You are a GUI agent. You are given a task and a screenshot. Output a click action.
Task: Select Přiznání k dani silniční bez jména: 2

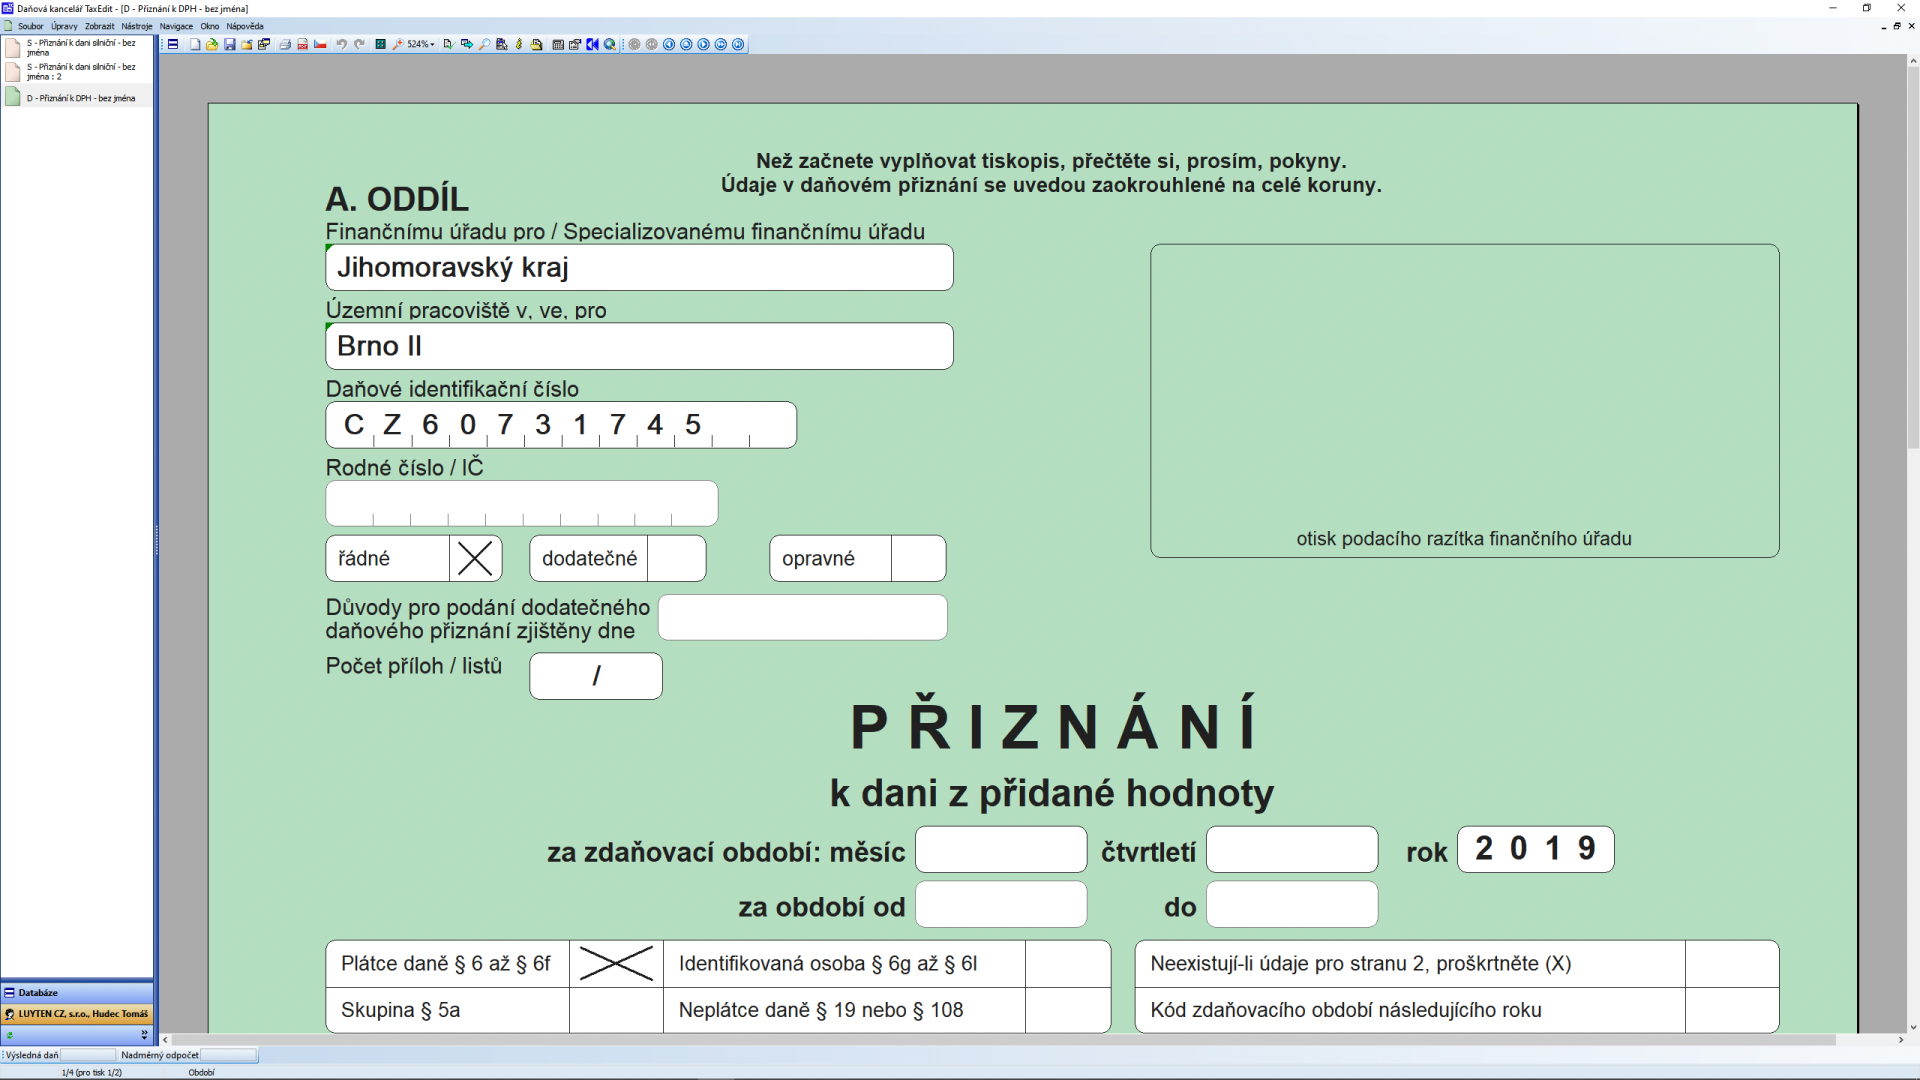[77, 72]
